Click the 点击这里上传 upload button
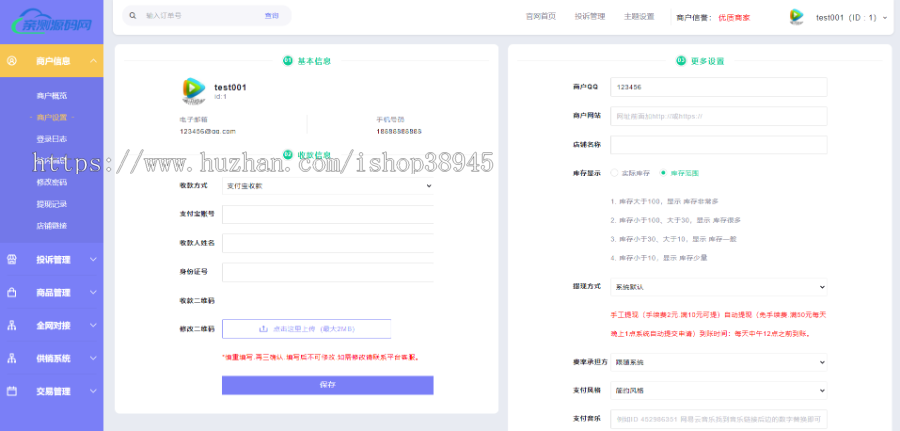This screenshot has width=900, height=431. (306, 329)
